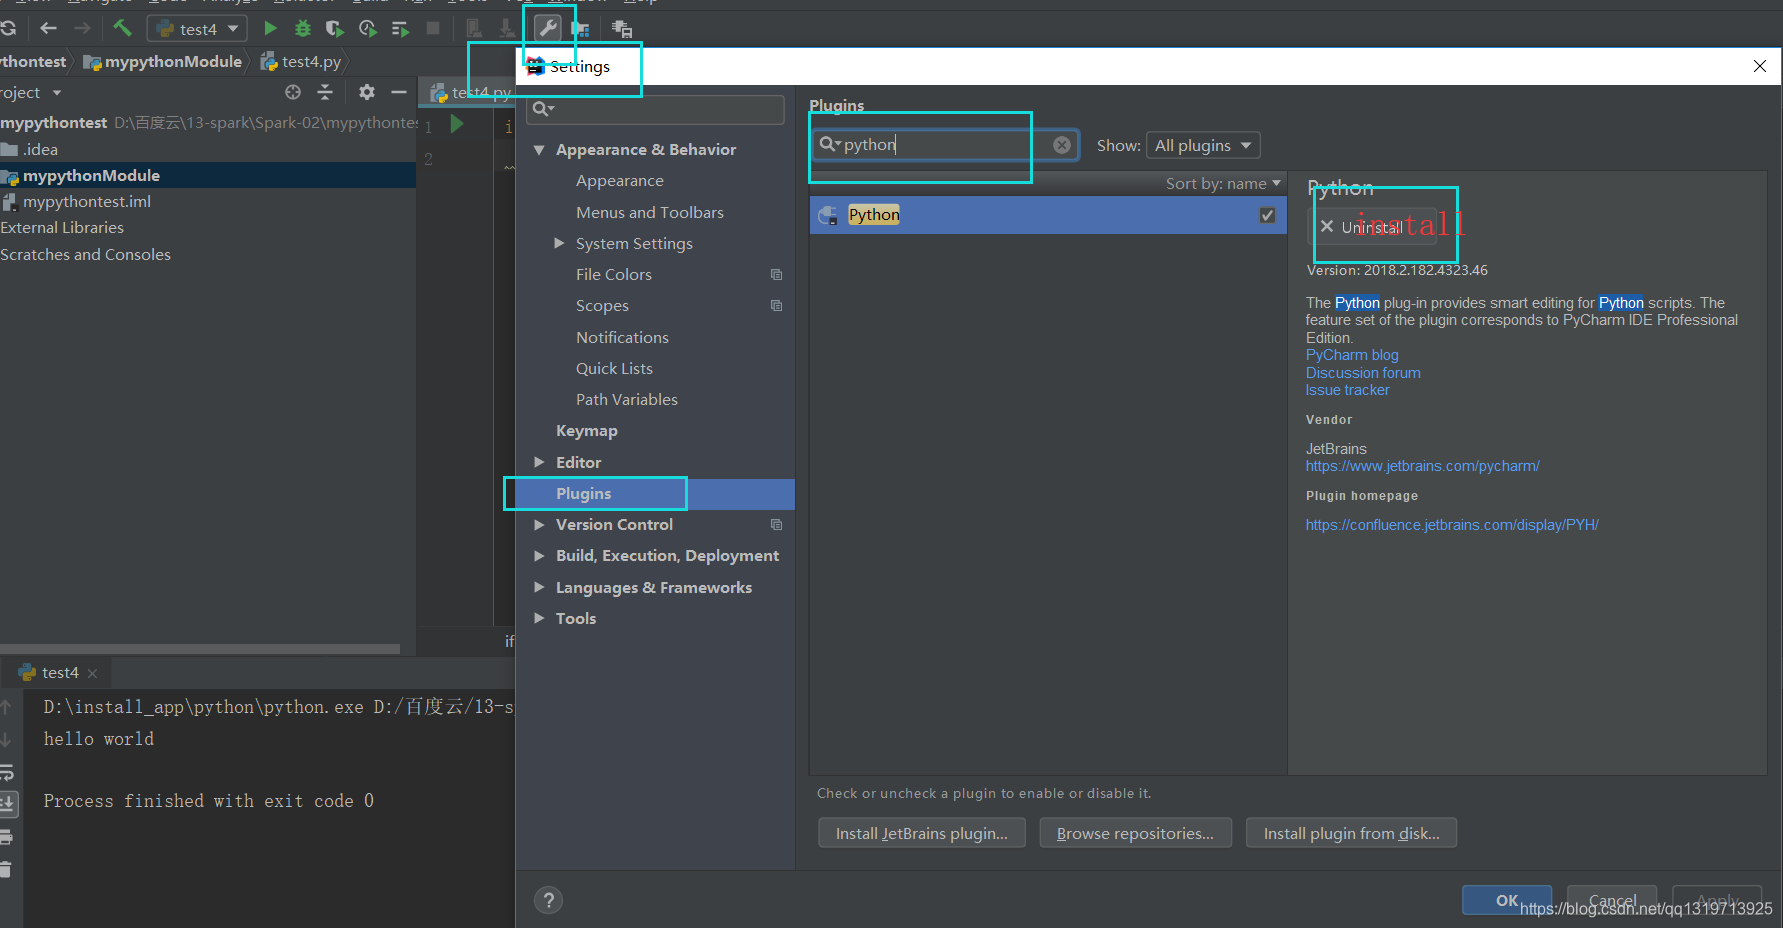The height and width of the screenshot is (928, 1783).
Task: Uncheck the Python plugin checkbox
Action: (1267, 214)
